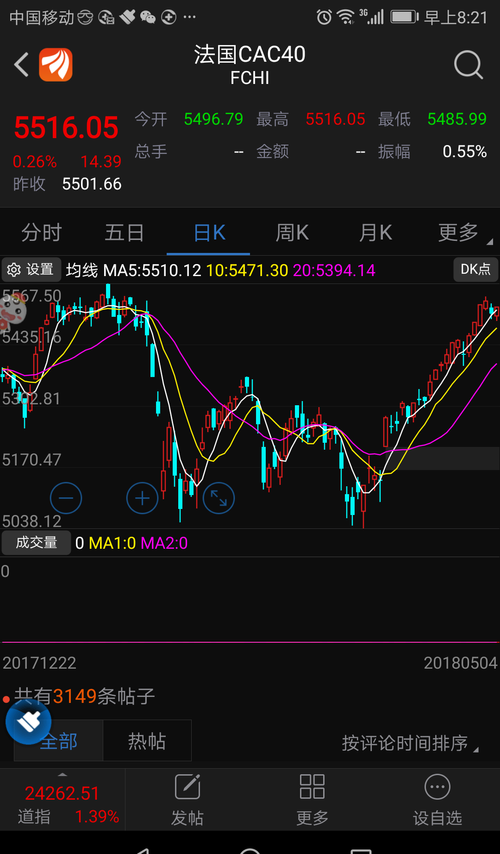Image resolution: width=500 pixels, height=854 pixels.
Task: Zoom out chart with minus icon
Action: (66, 498)
